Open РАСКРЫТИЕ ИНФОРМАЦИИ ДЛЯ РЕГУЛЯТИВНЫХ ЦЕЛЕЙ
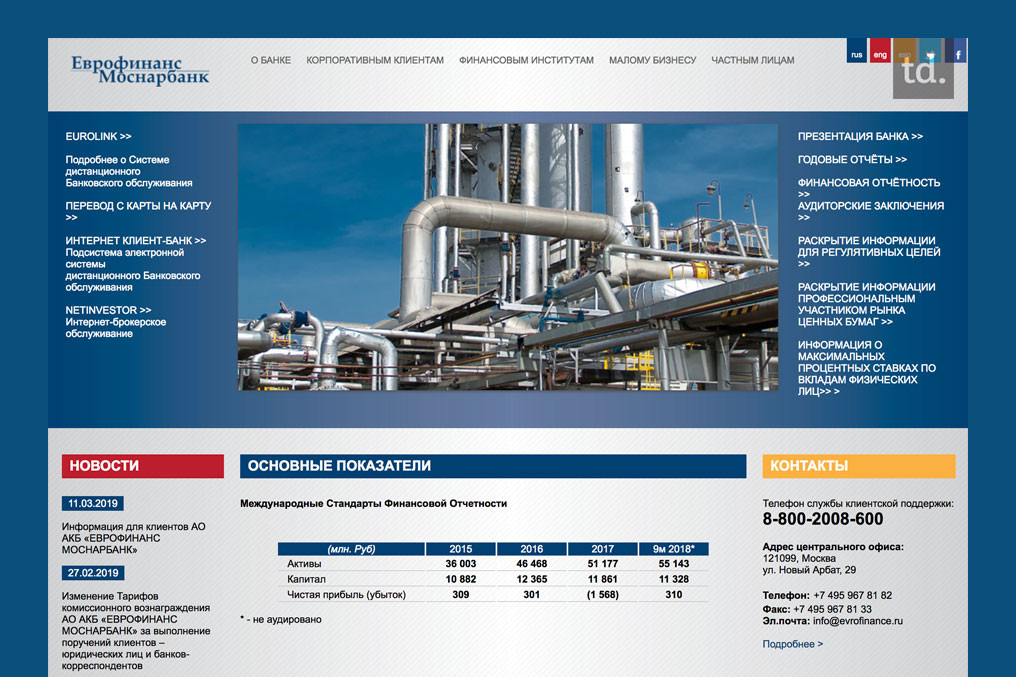This screenshot has height=677, width=1016. (x=868, y=252)
